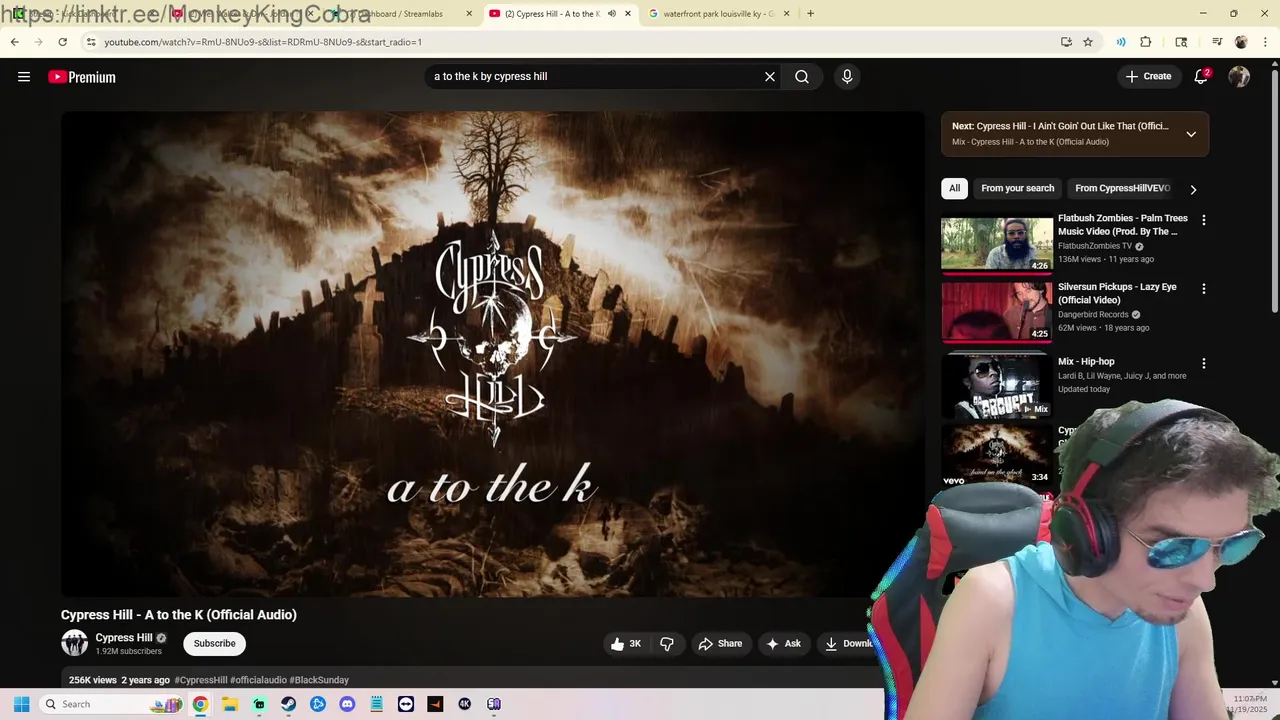View site information icon in address bar

click(91, 42)
